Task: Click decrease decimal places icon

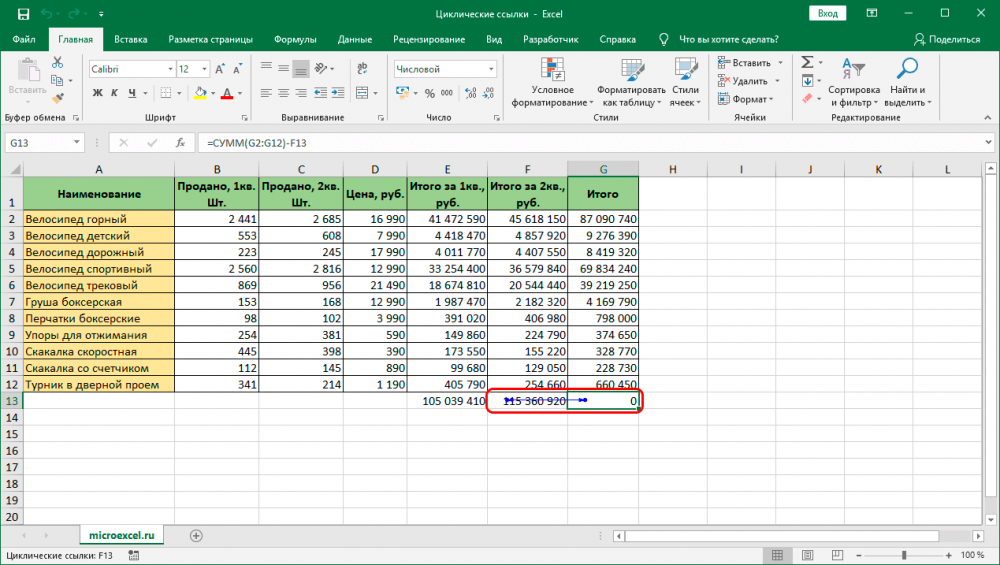Action: click(488, 93)
